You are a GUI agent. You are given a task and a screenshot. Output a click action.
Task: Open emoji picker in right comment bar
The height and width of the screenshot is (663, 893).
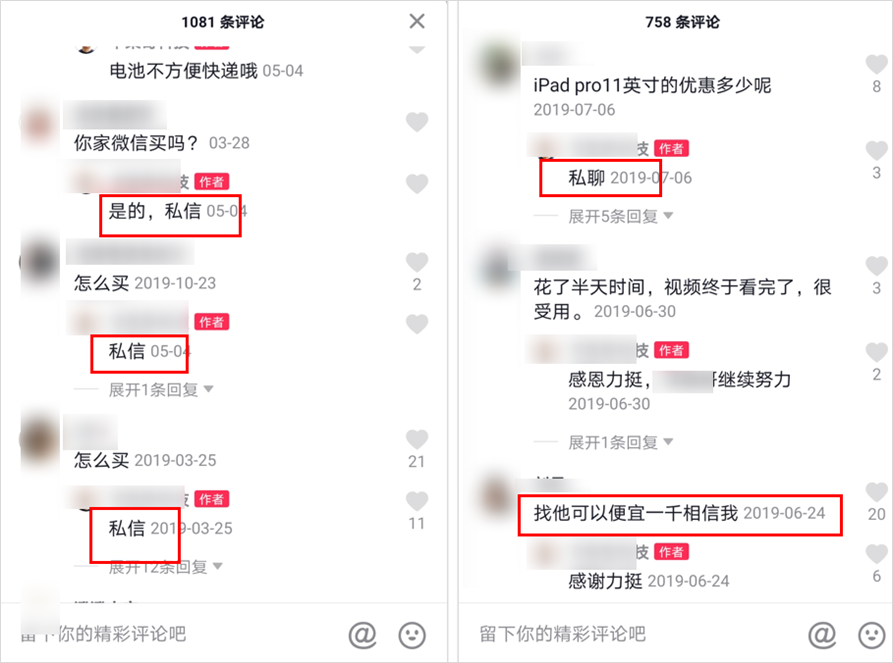(872, 635)
